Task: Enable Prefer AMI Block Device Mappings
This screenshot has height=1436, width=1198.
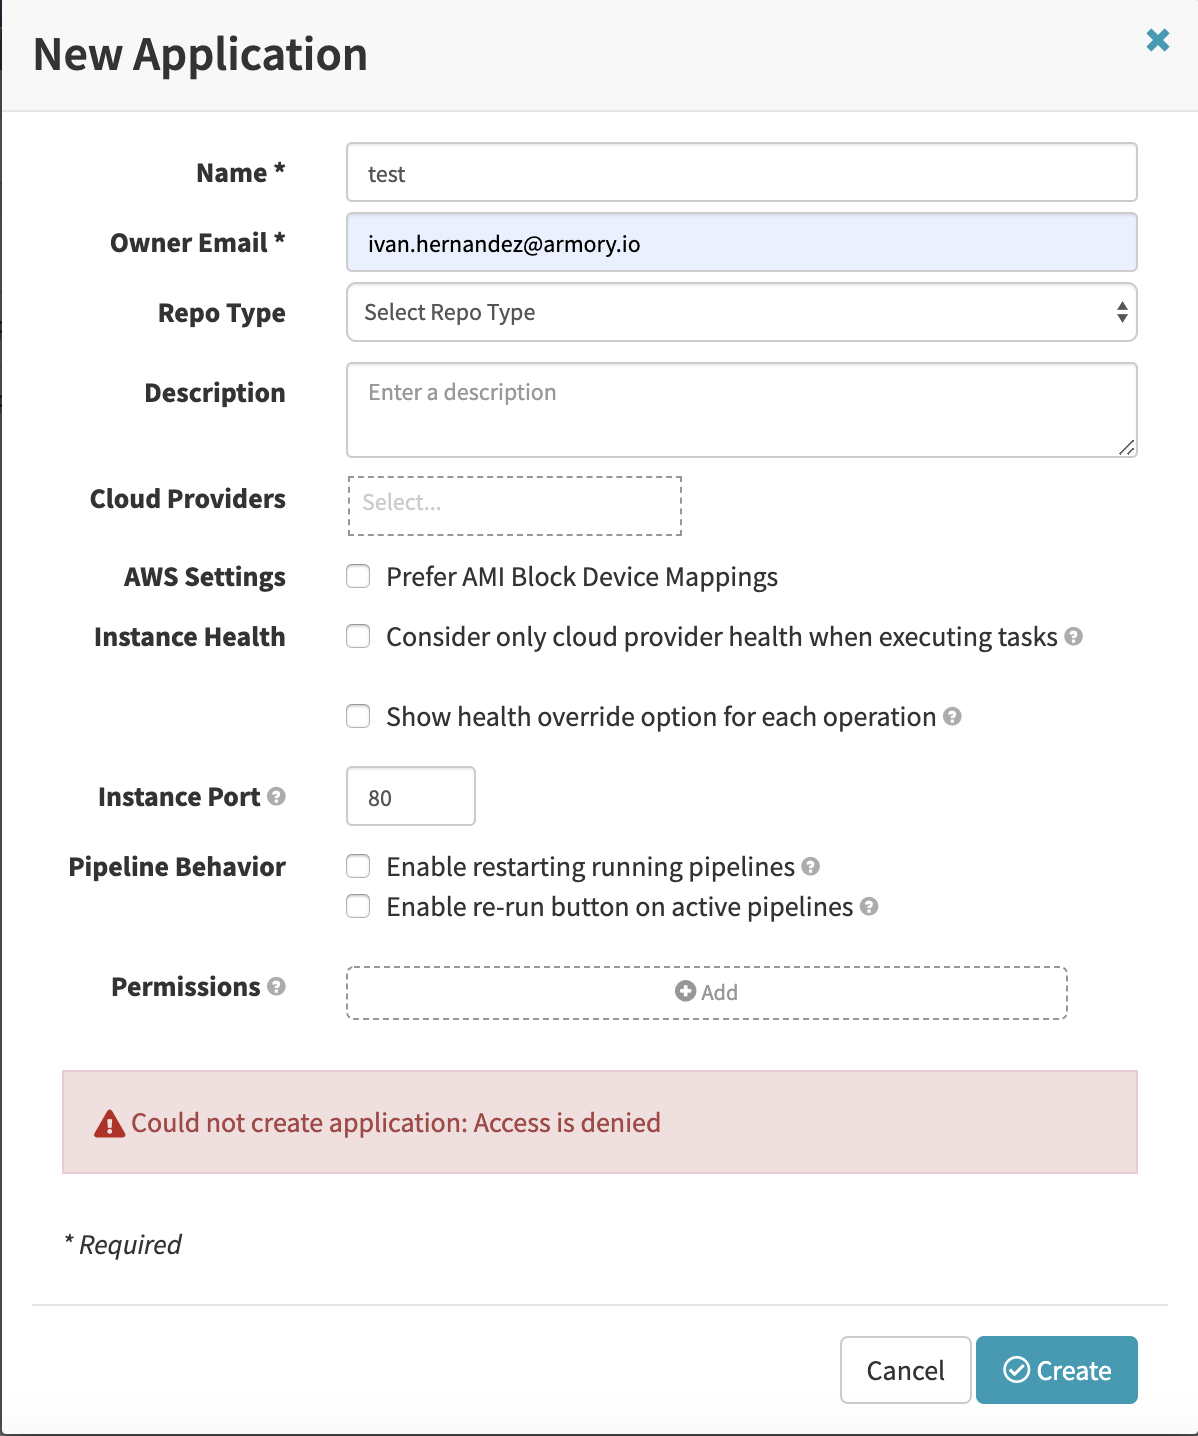Action: point(358,577)
